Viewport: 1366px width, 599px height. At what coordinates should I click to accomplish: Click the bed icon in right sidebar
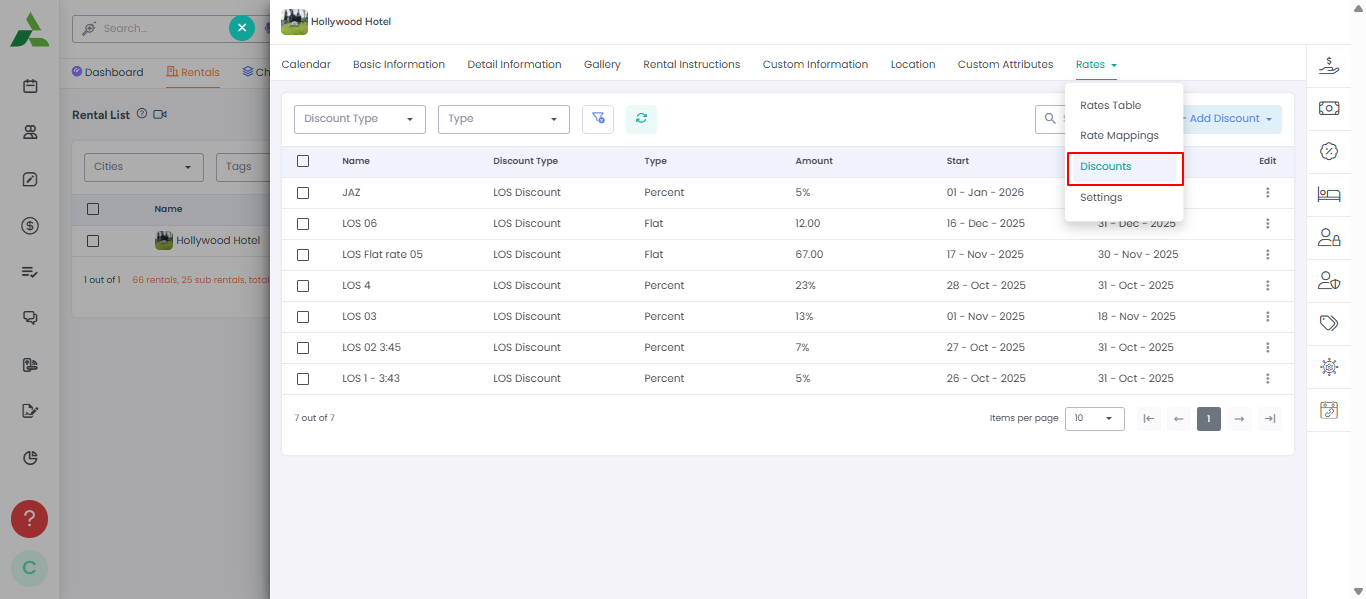pos(1328,194)
